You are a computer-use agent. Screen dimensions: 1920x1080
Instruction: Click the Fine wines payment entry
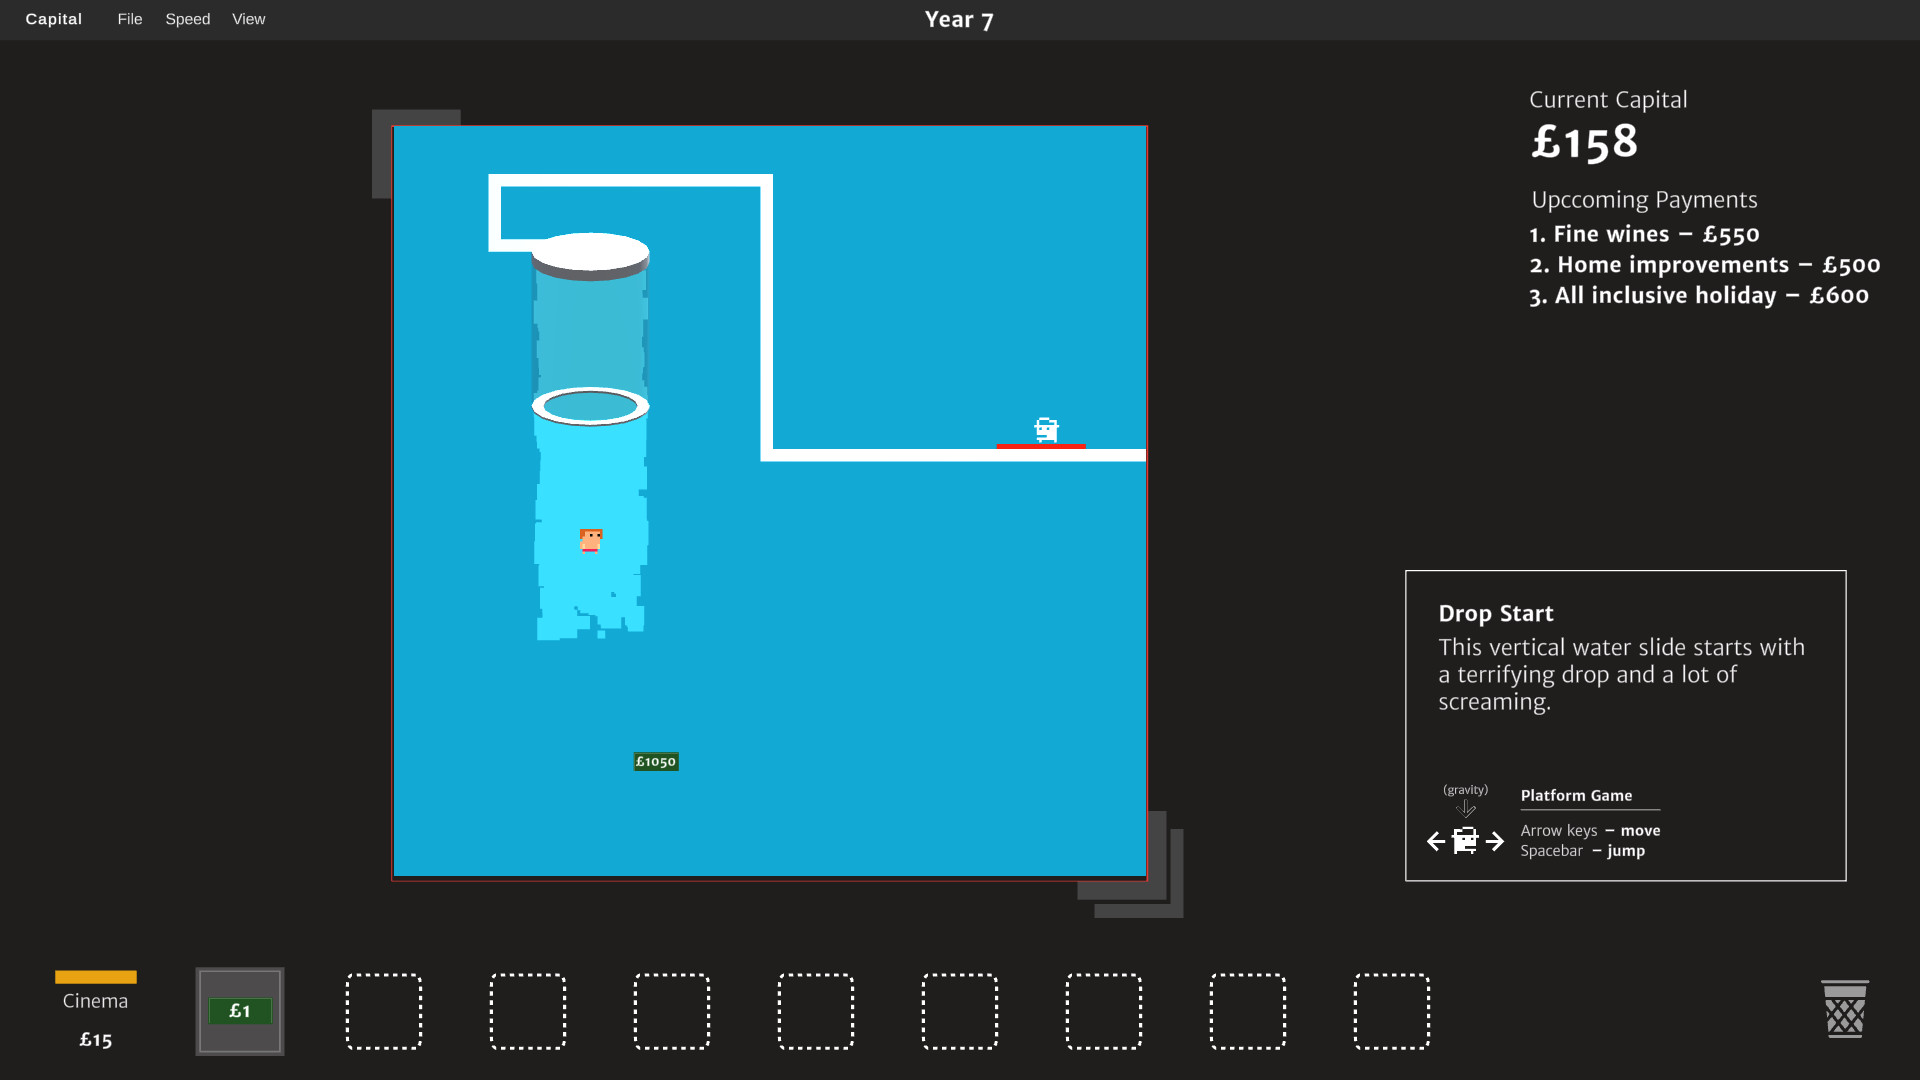click(1644, 234)
